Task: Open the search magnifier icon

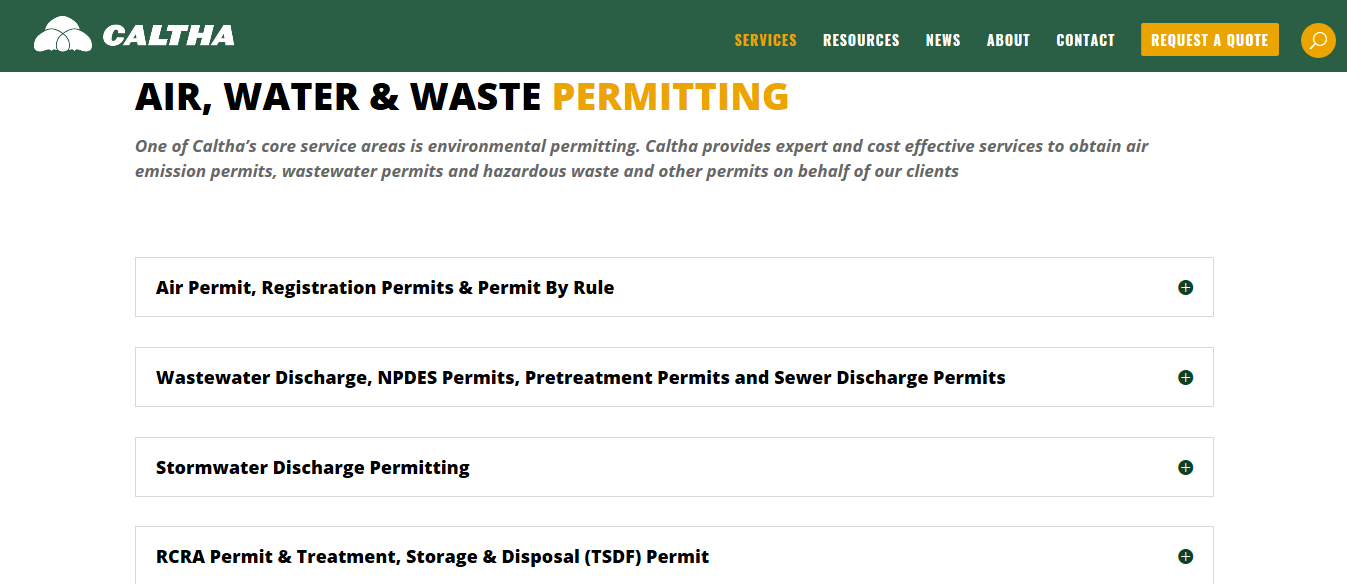Action: 1318,40
